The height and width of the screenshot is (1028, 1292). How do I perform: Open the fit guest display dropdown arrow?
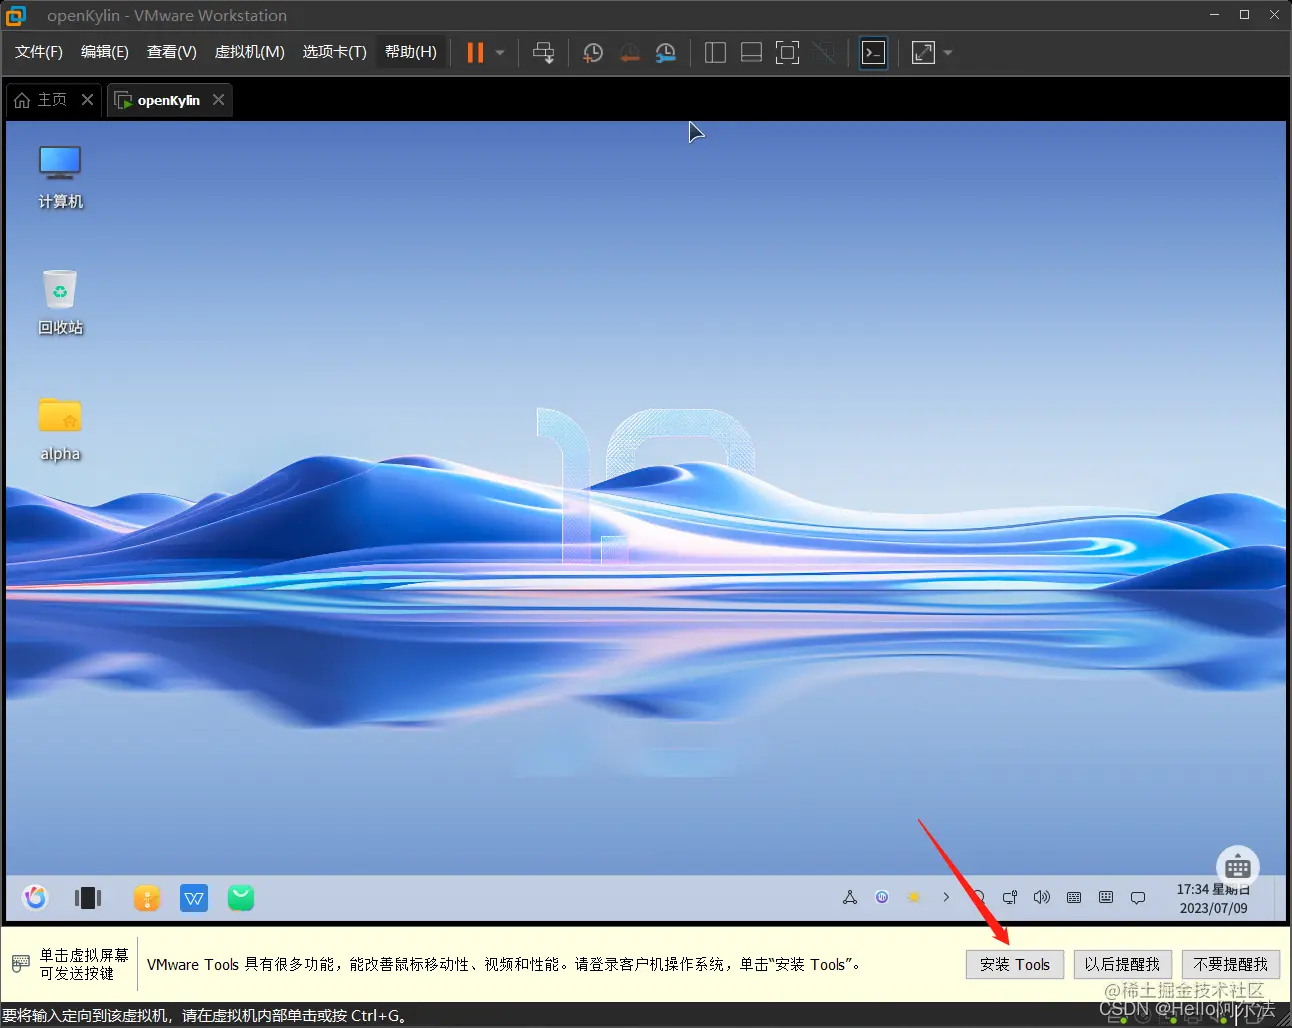click(x=947, y=52)
